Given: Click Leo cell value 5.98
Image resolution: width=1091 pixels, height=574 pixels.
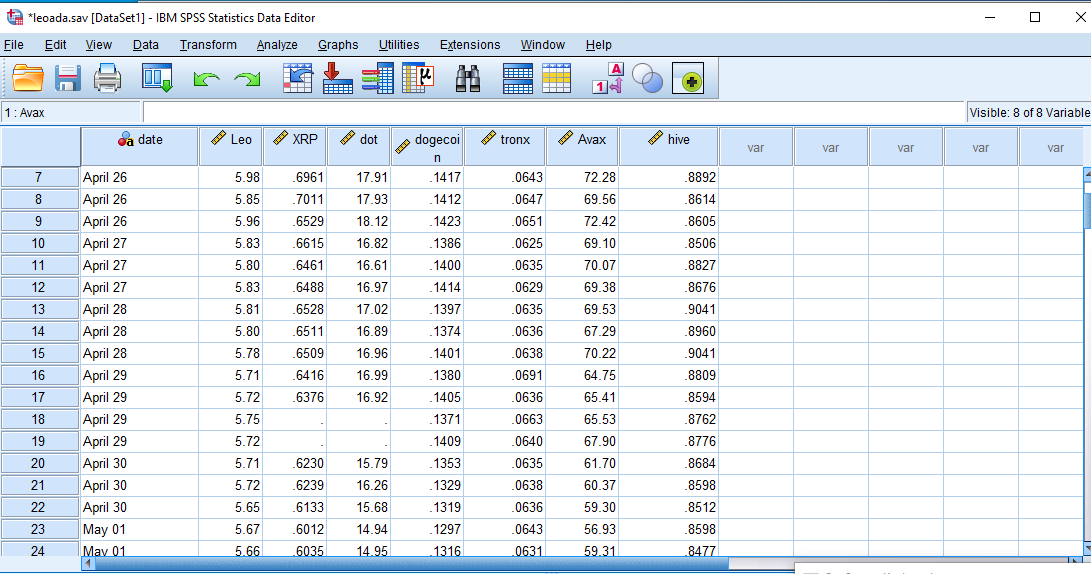Looking at the screenshot, I should [x=231, y=177].
